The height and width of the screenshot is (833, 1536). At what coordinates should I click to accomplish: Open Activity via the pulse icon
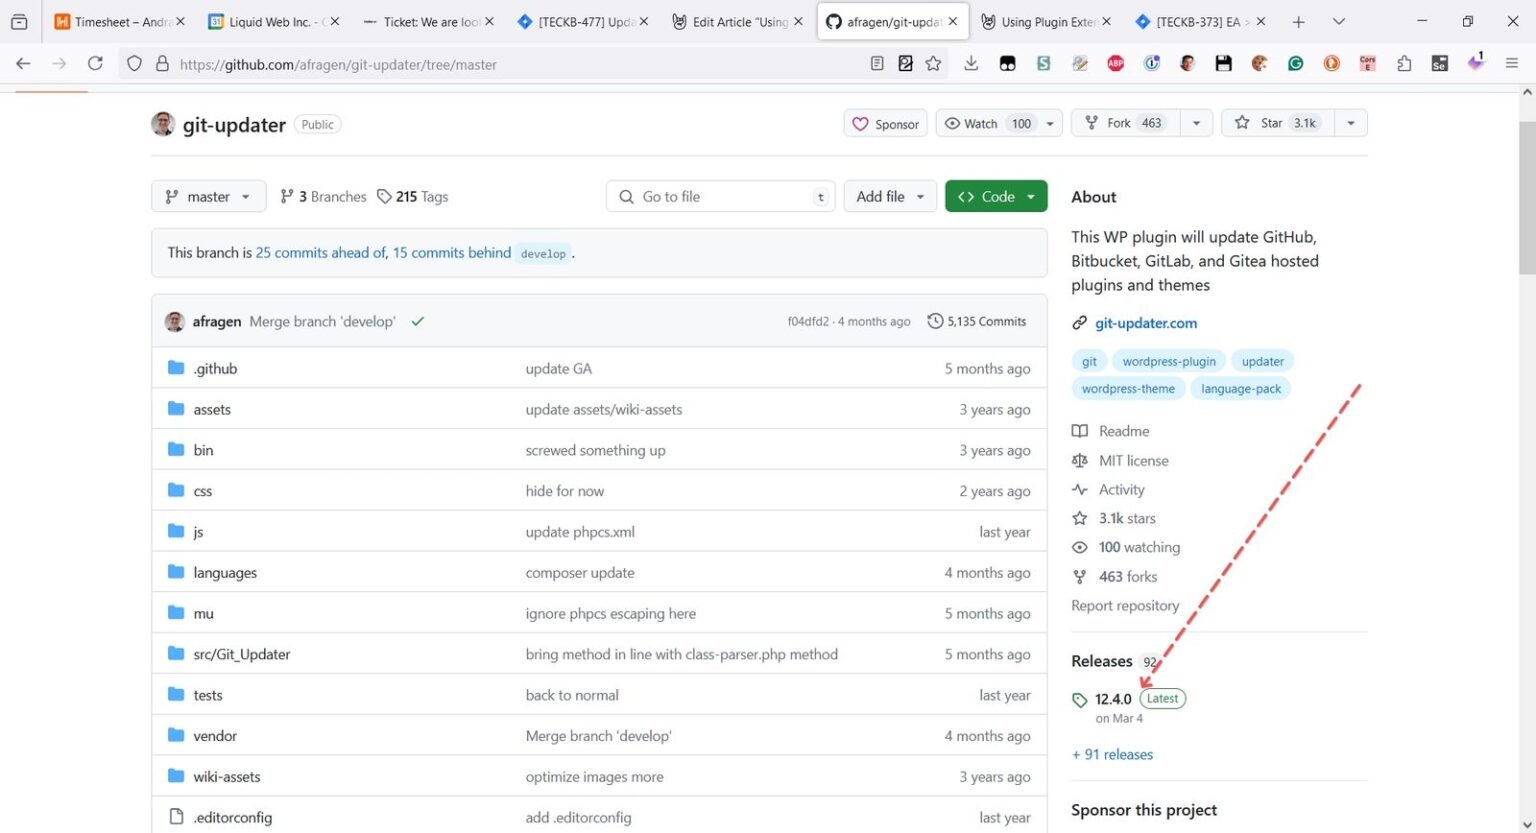click(x=1080, y=489)
